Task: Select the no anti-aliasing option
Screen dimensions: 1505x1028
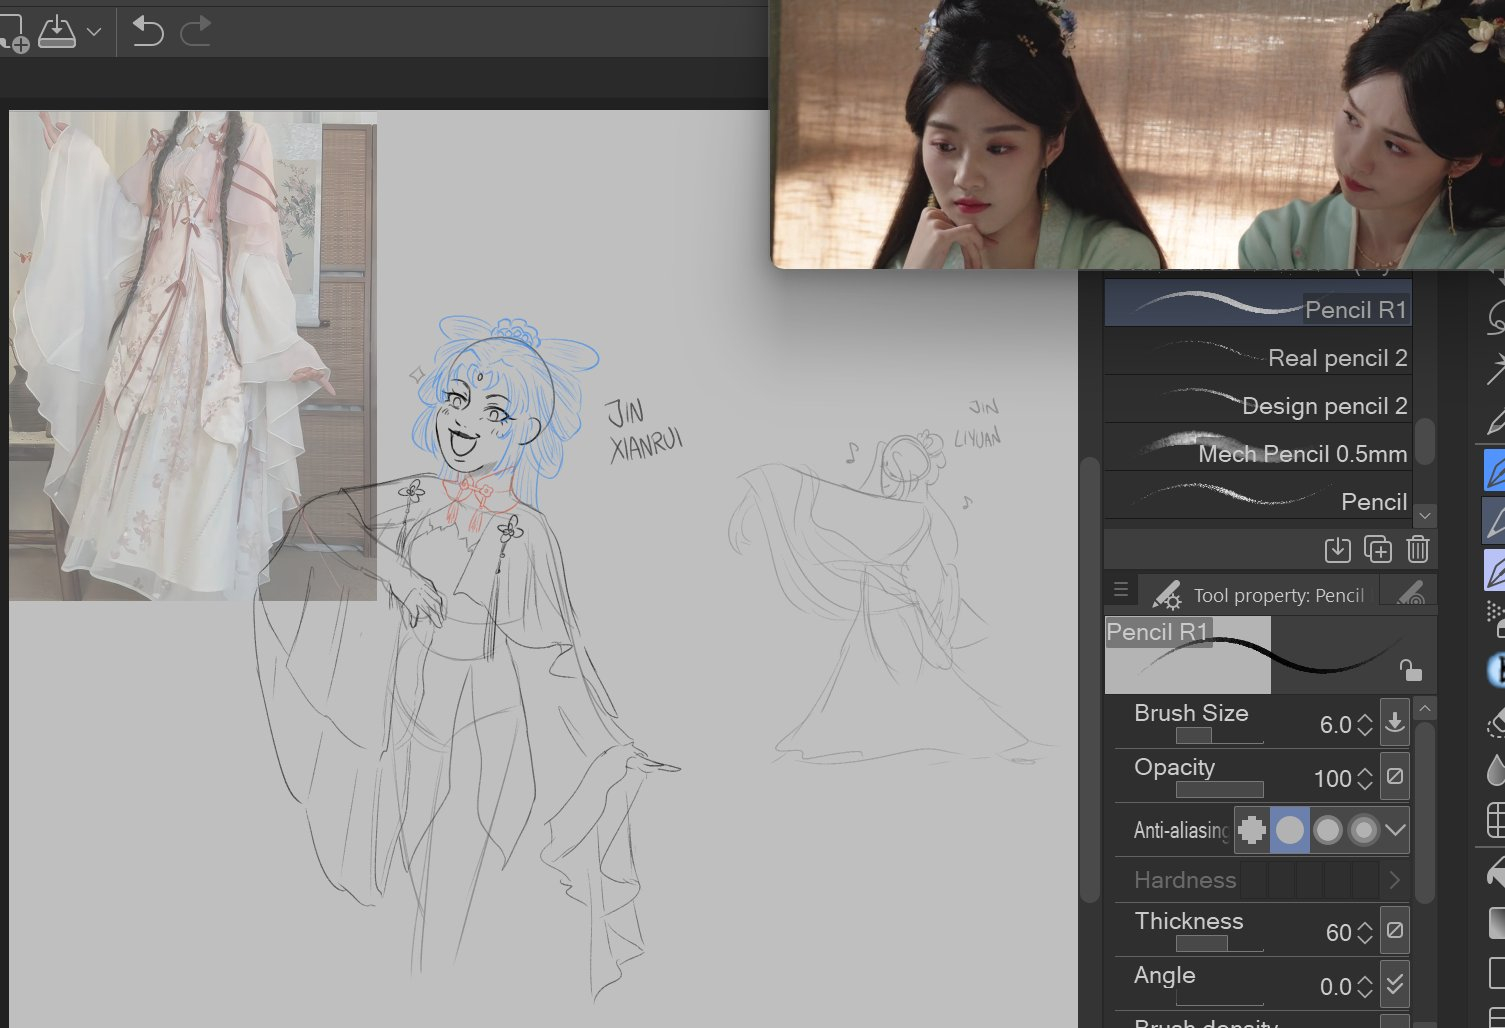Action: point(1252,830)
